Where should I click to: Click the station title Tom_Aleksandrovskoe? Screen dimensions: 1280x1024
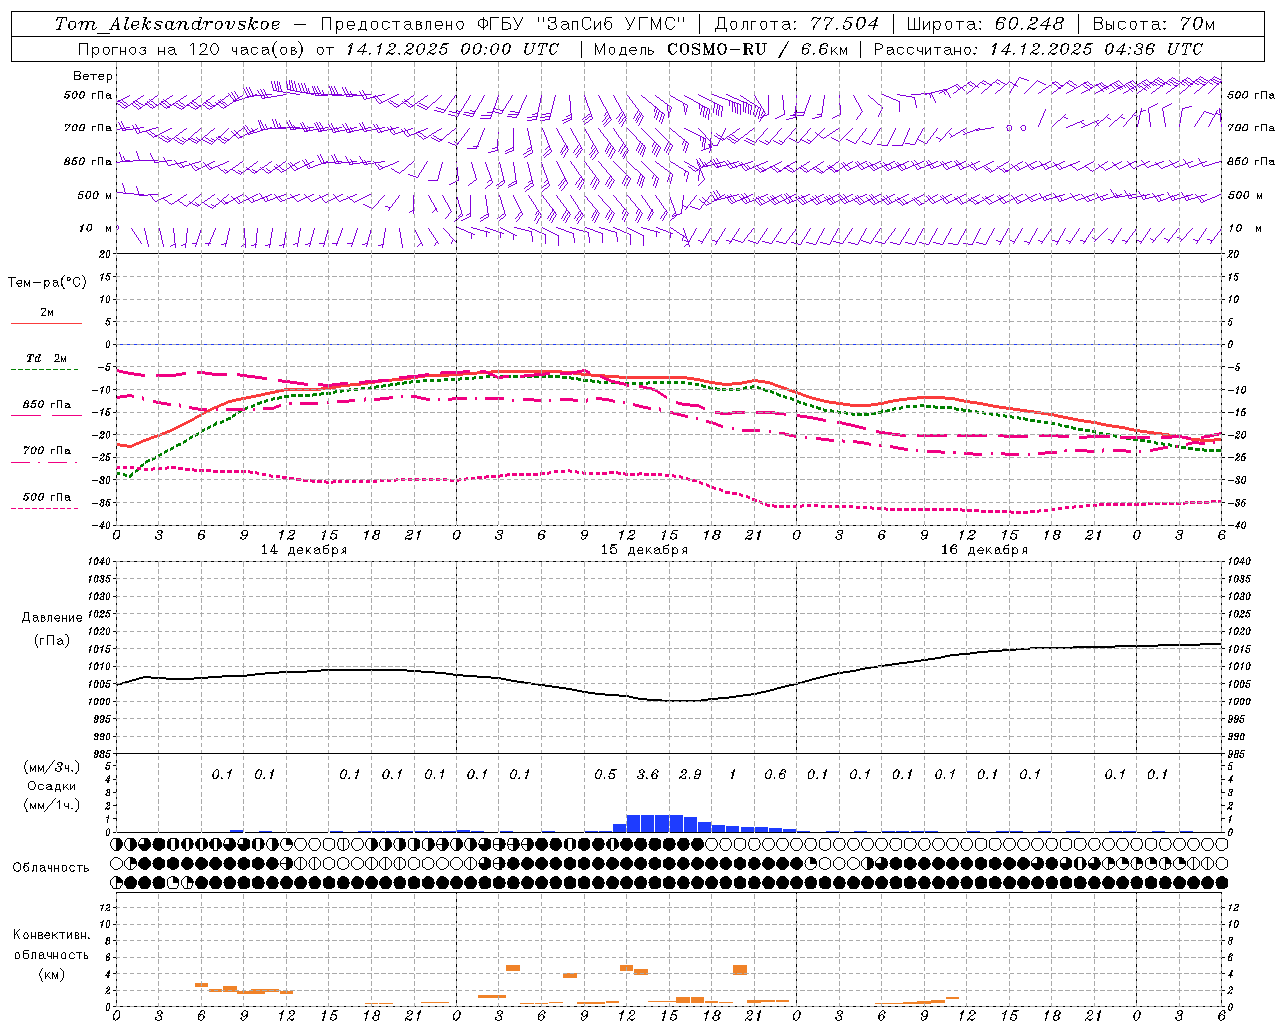167,24
